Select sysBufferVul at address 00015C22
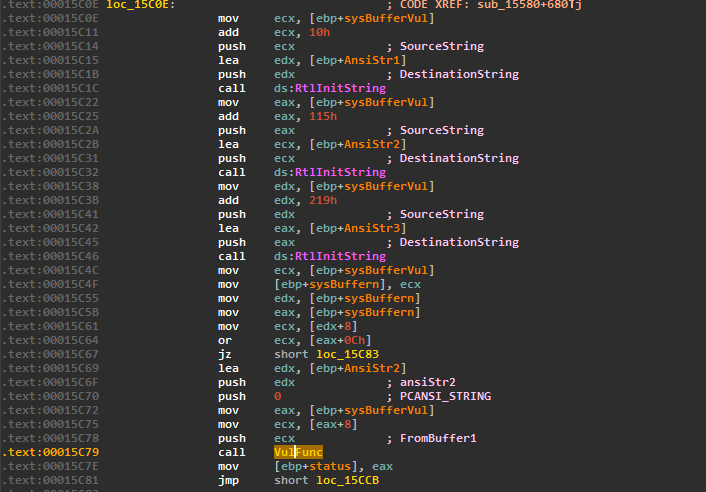 tap(386, 102)
